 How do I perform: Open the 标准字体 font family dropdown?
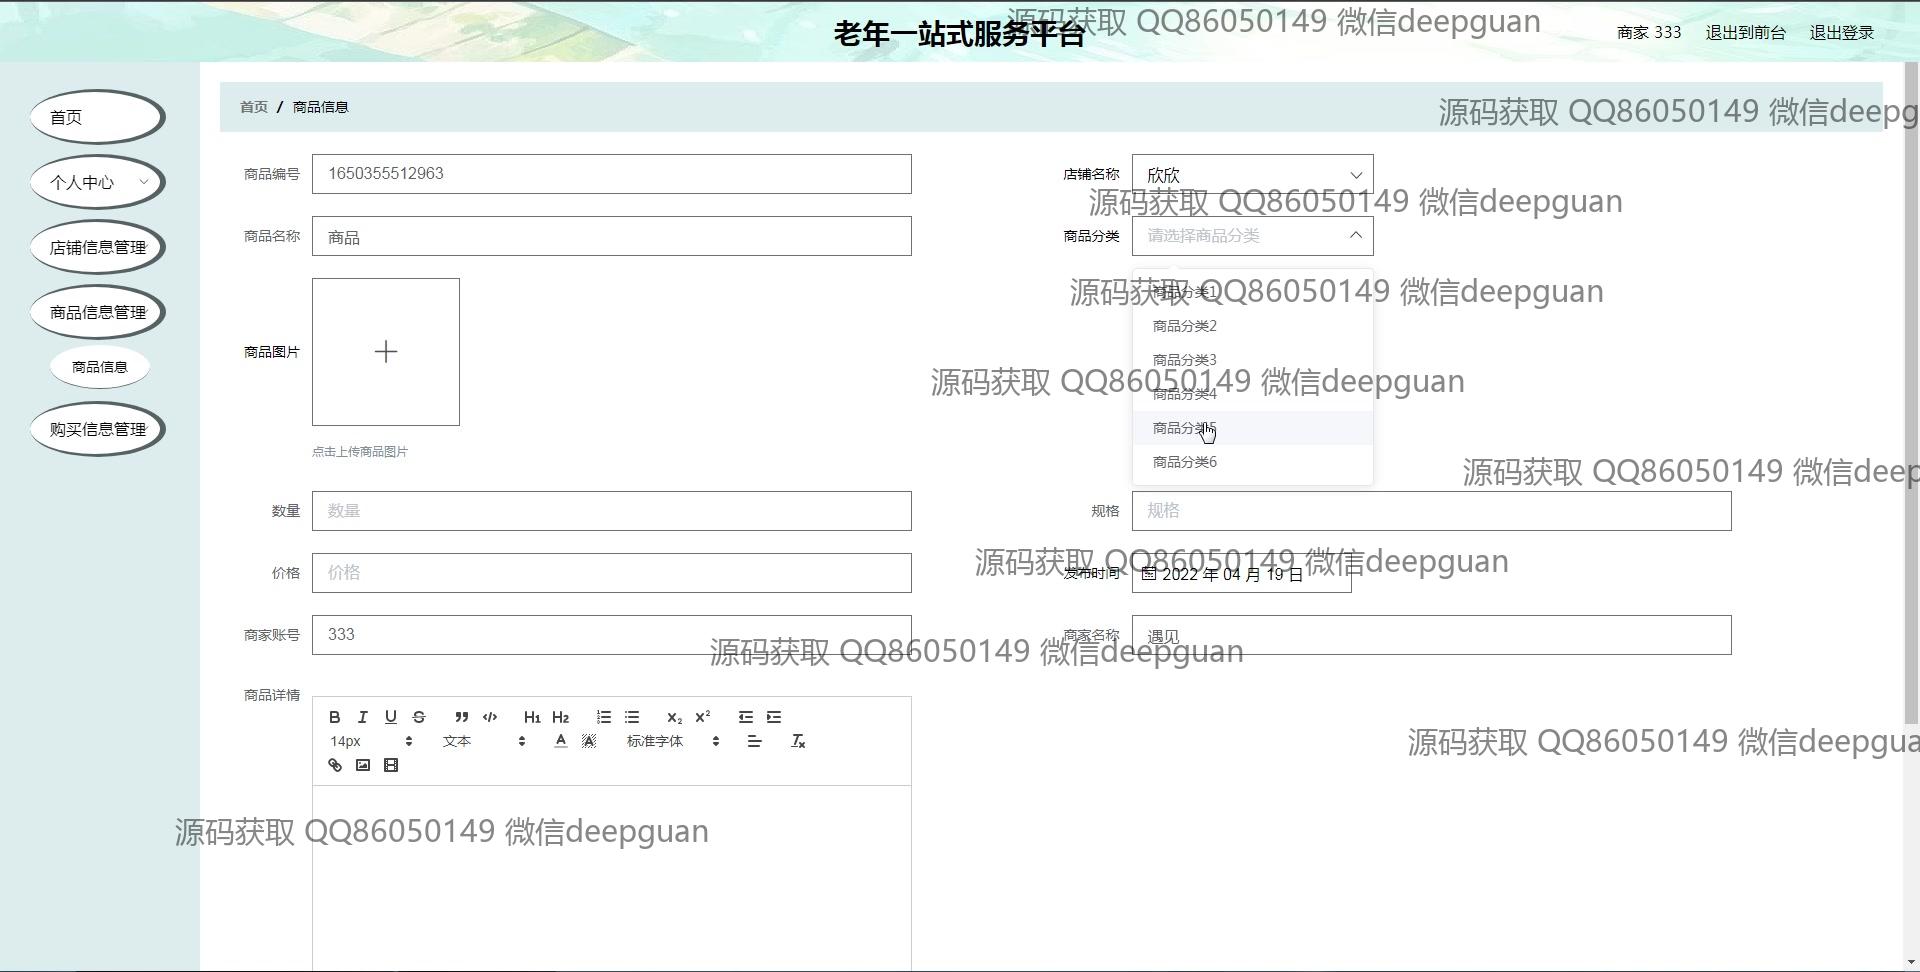(x=673, y=741)
